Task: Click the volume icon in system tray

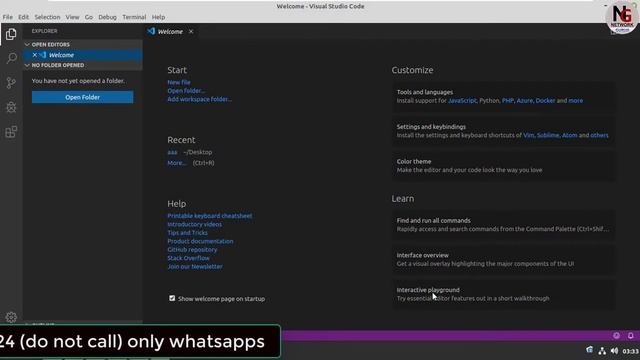Action: pos(614,351)
